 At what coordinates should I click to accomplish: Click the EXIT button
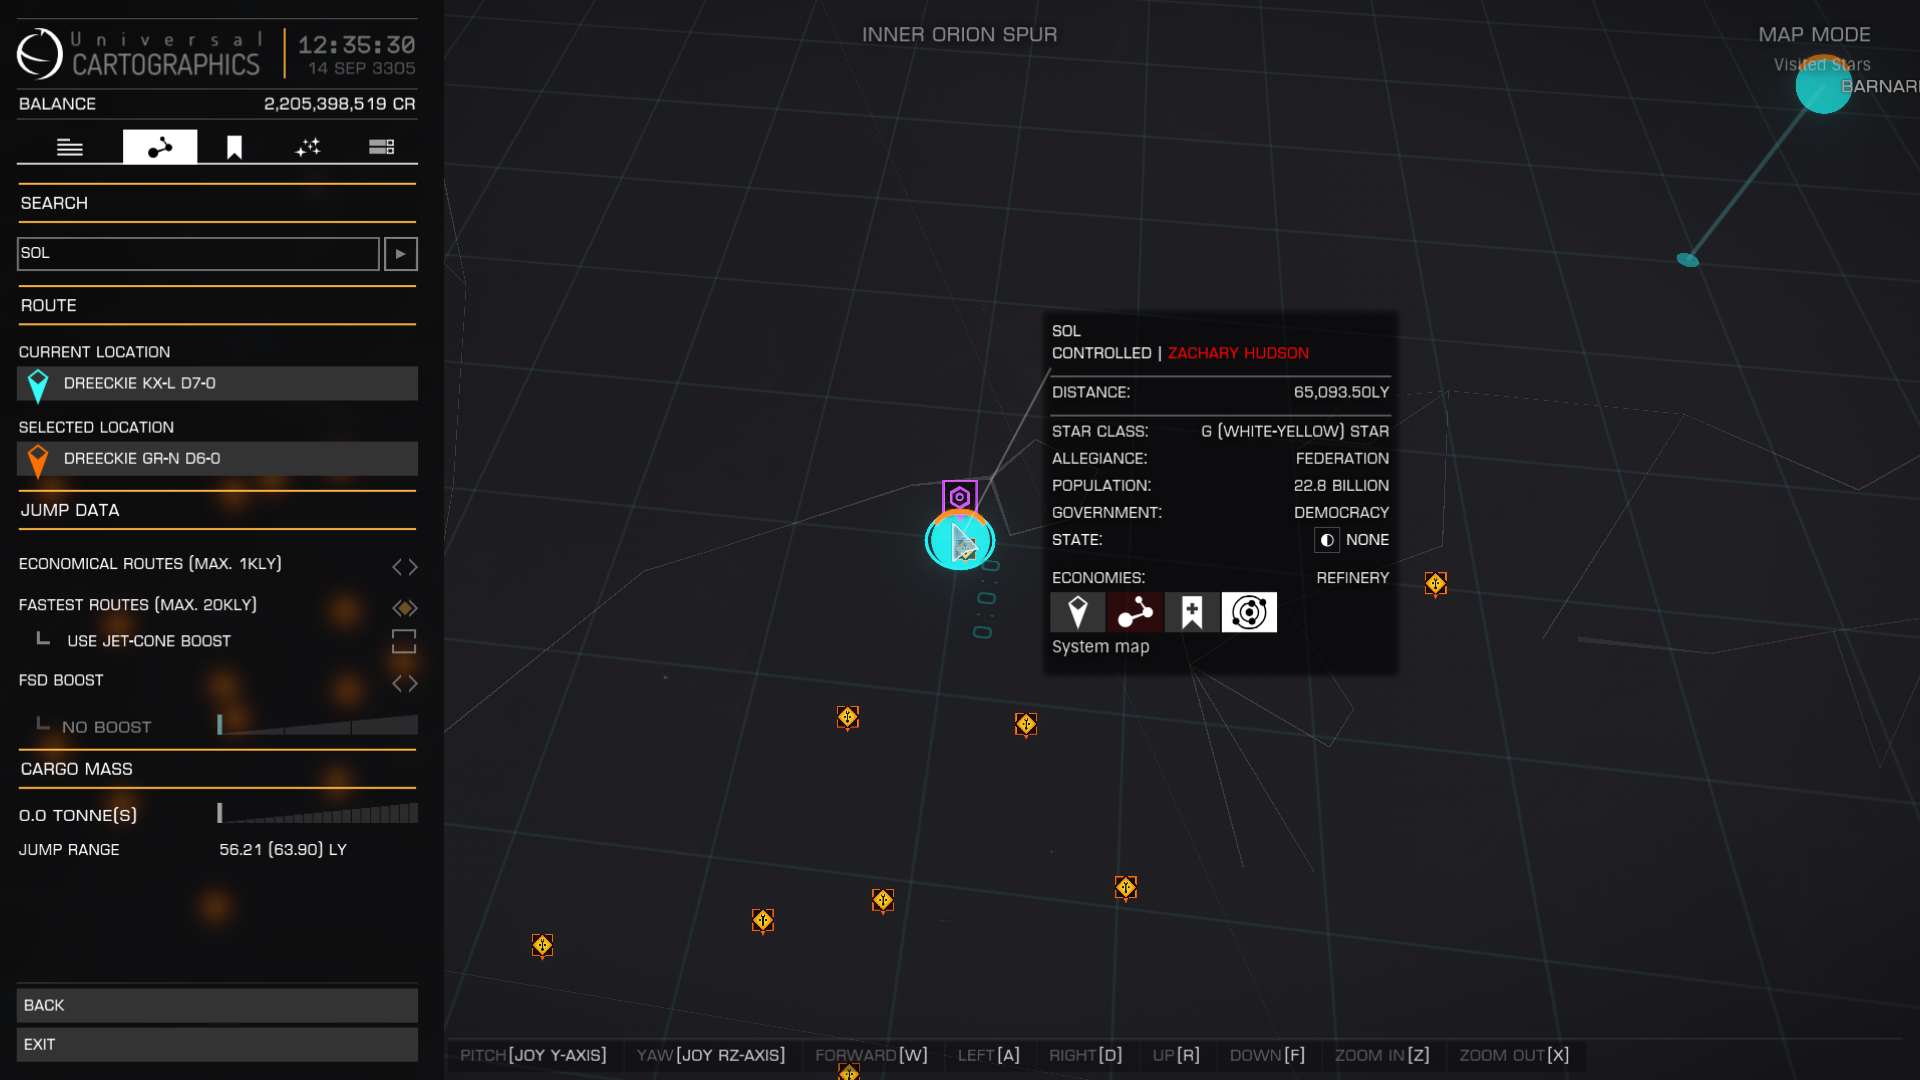point(217,1044)
